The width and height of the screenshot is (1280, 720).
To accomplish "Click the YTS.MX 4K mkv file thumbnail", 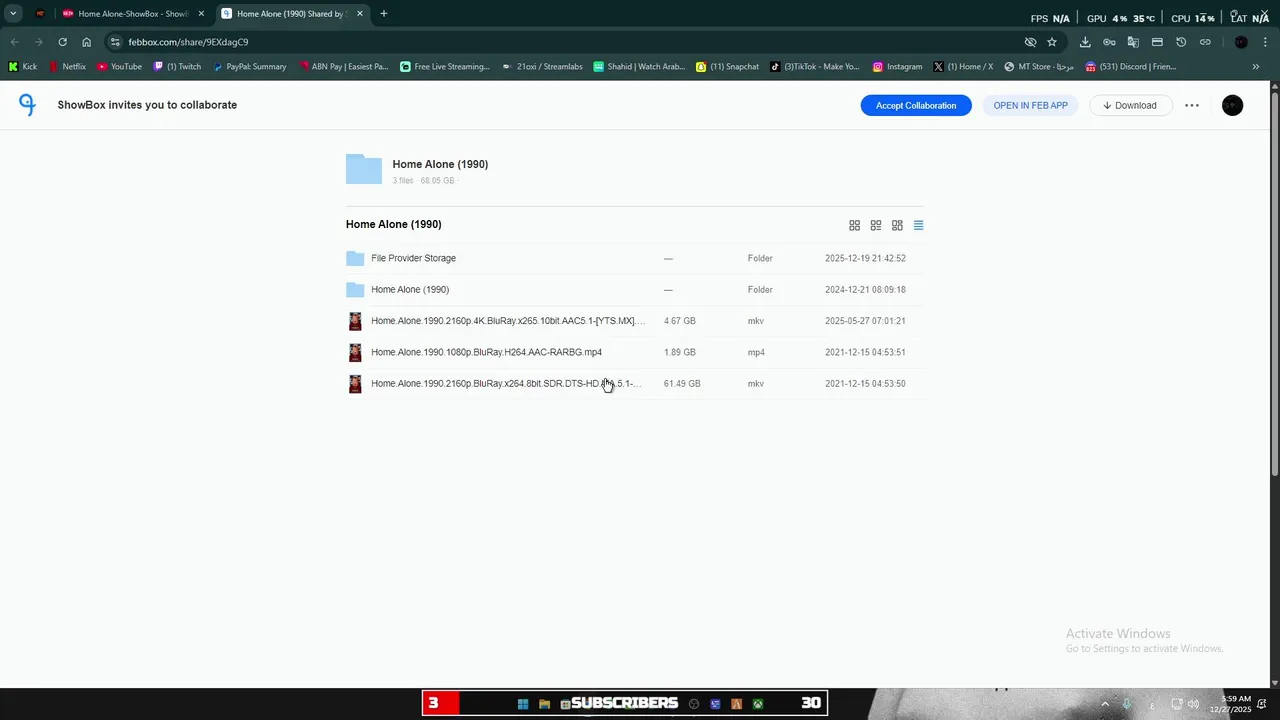I will 355,321.
